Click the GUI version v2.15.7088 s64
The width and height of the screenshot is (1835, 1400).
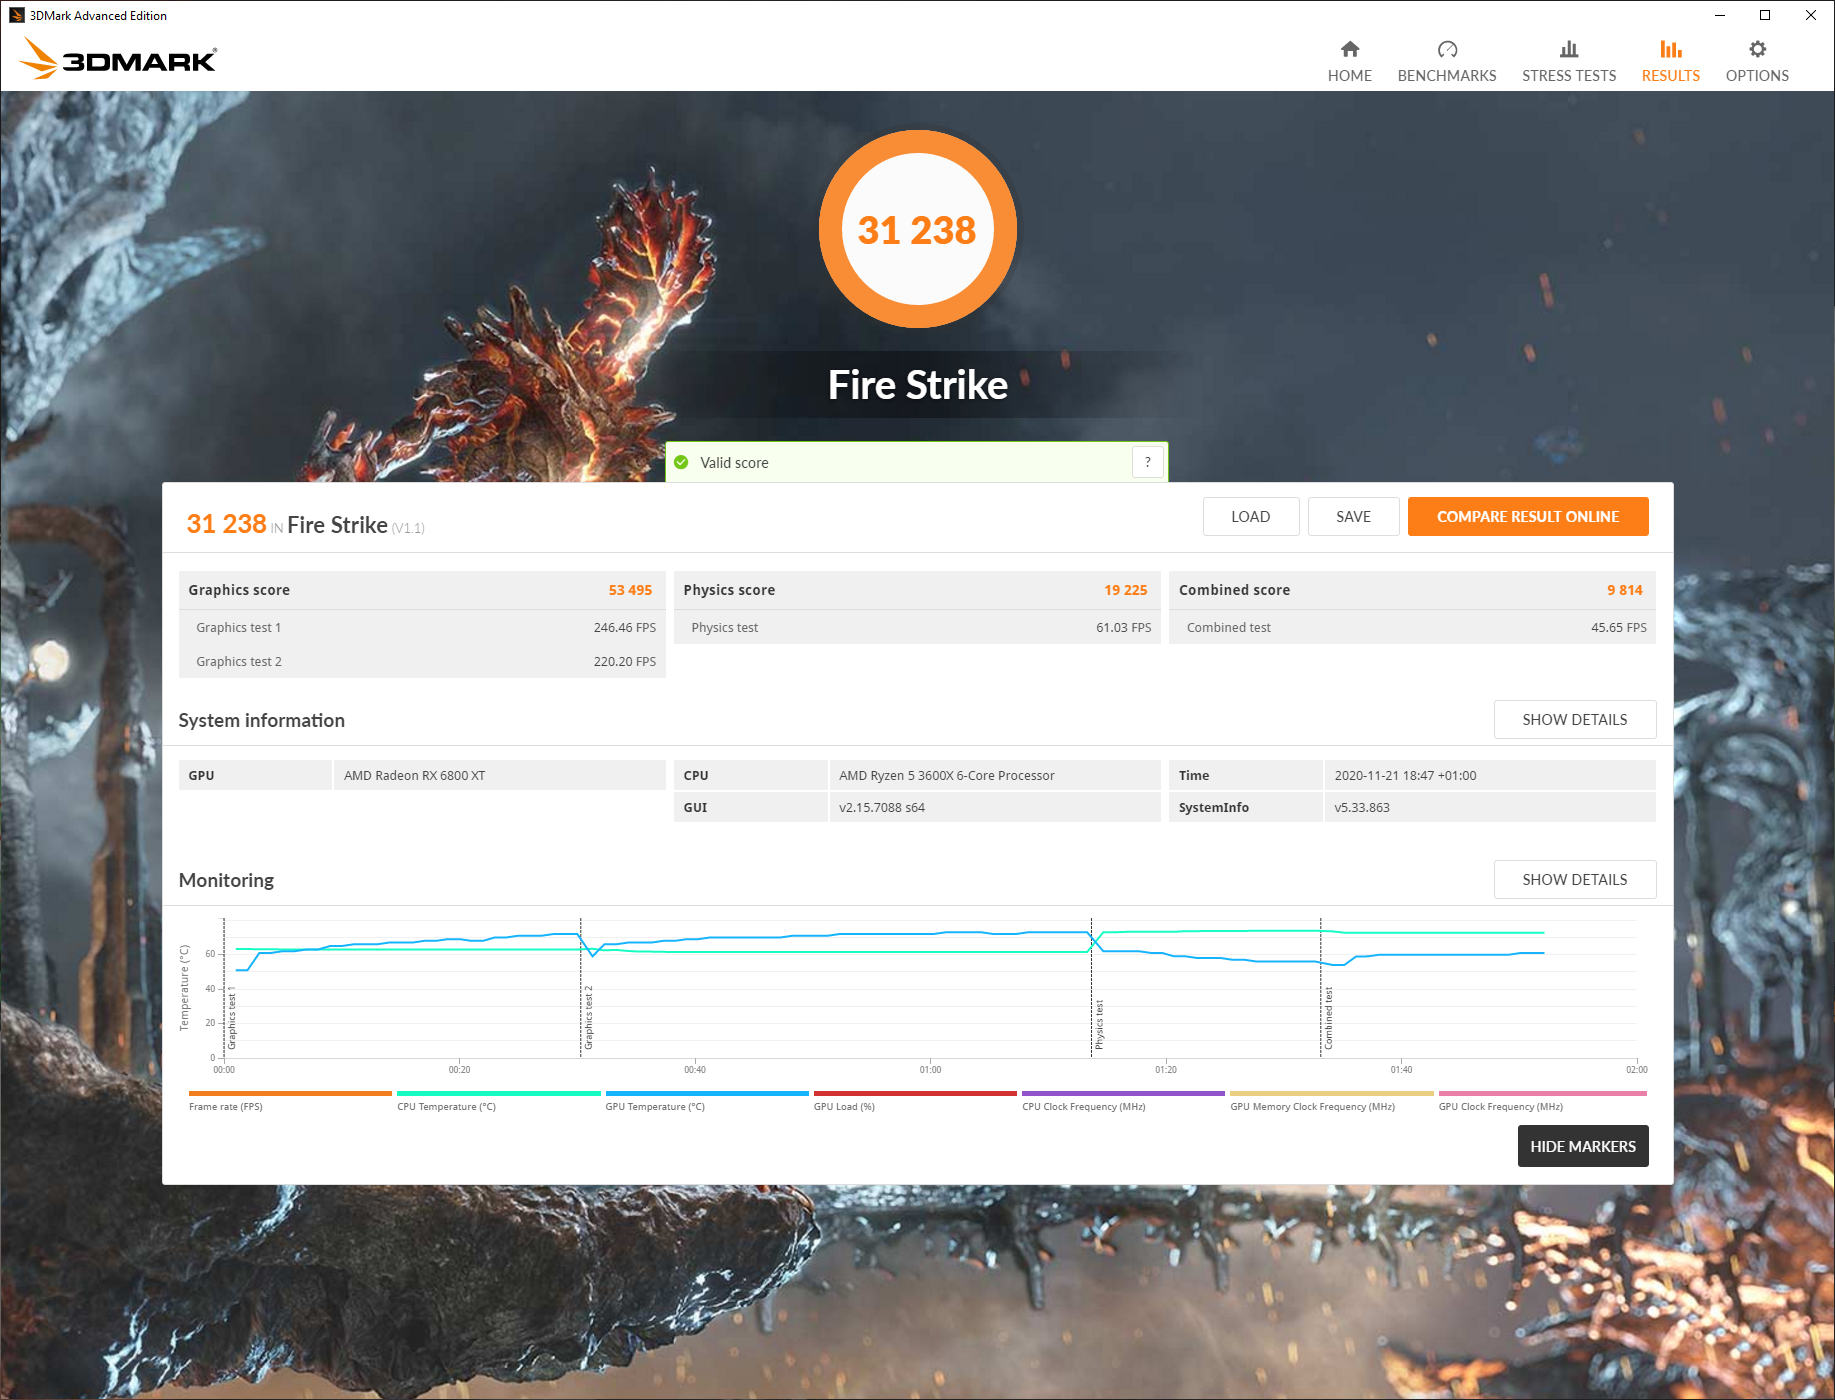point(882,808)
